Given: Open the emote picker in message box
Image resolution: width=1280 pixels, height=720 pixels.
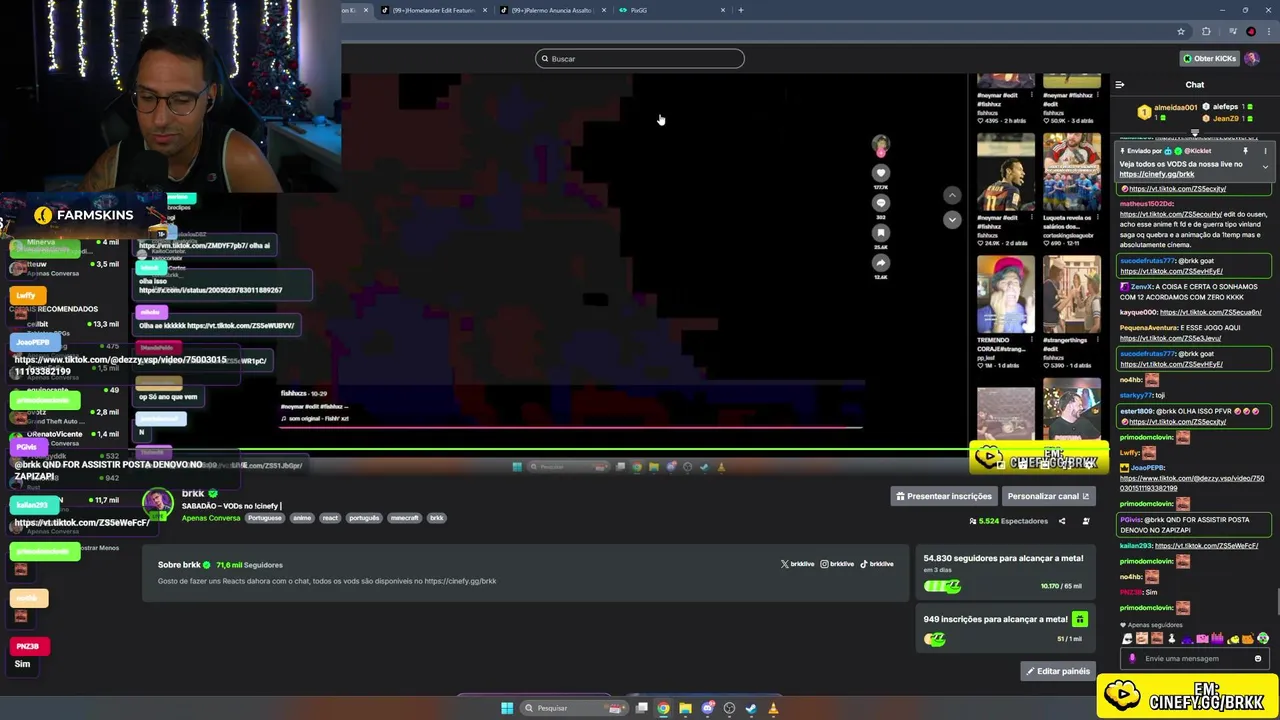Looking at the screenshot, I should pos(1258,658).
